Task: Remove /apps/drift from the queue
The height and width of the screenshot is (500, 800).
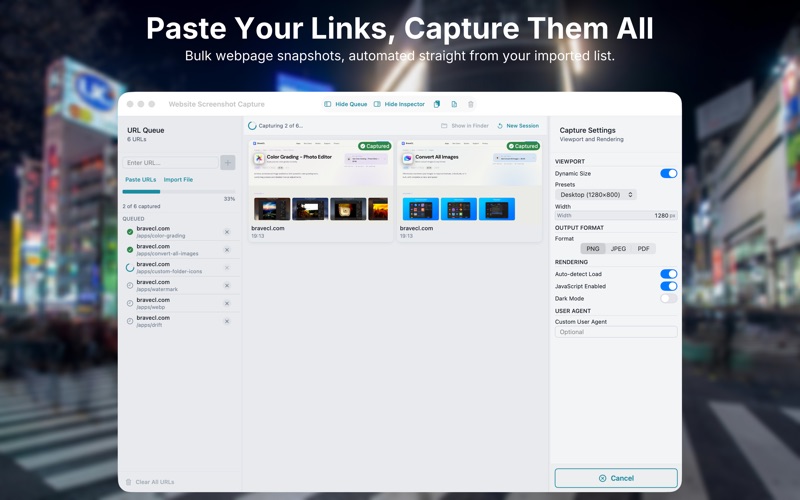Action: tap(227, 321)
